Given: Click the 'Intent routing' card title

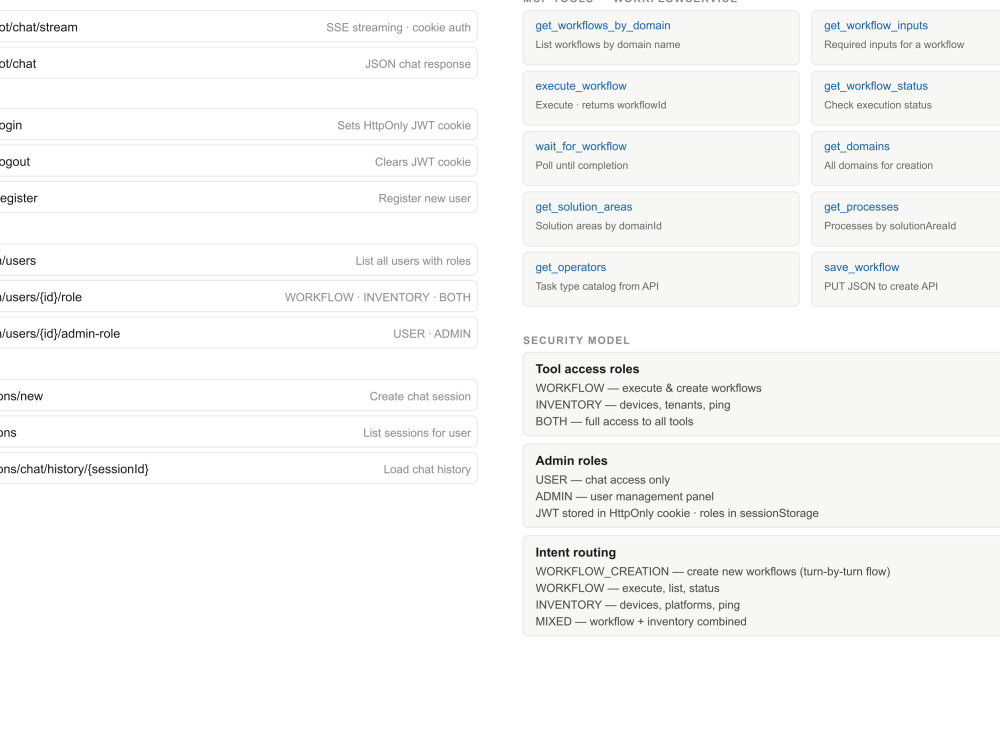Looking at the screenshot, I should coord(575,553).
